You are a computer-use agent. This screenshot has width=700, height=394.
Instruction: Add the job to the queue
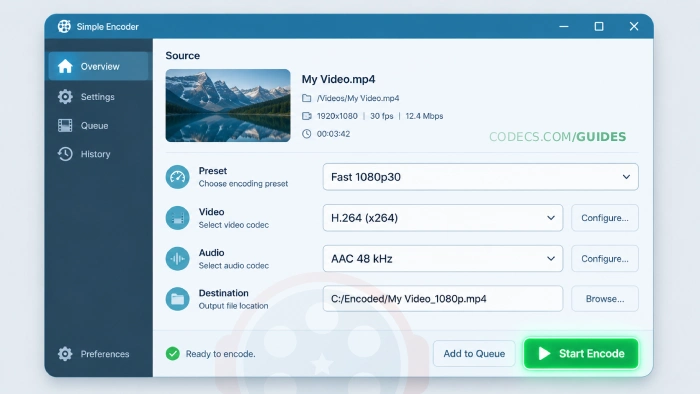click(474, 353)
